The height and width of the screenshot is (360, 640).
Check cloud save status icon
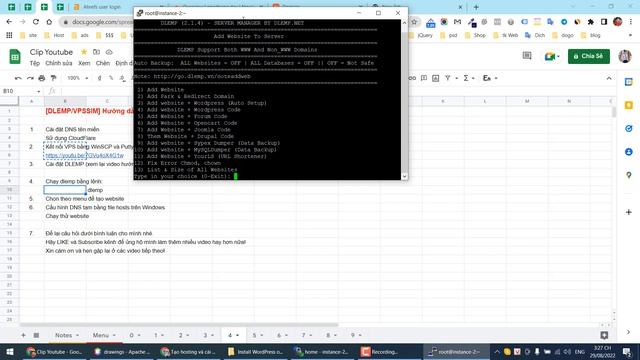(109, 52)
